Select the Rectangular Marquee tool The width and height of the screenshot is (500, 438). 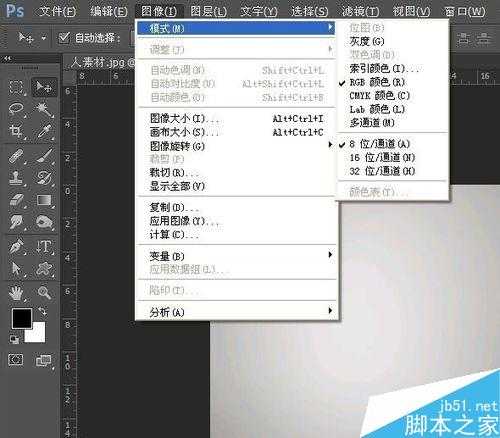click(x=16, y=87)
